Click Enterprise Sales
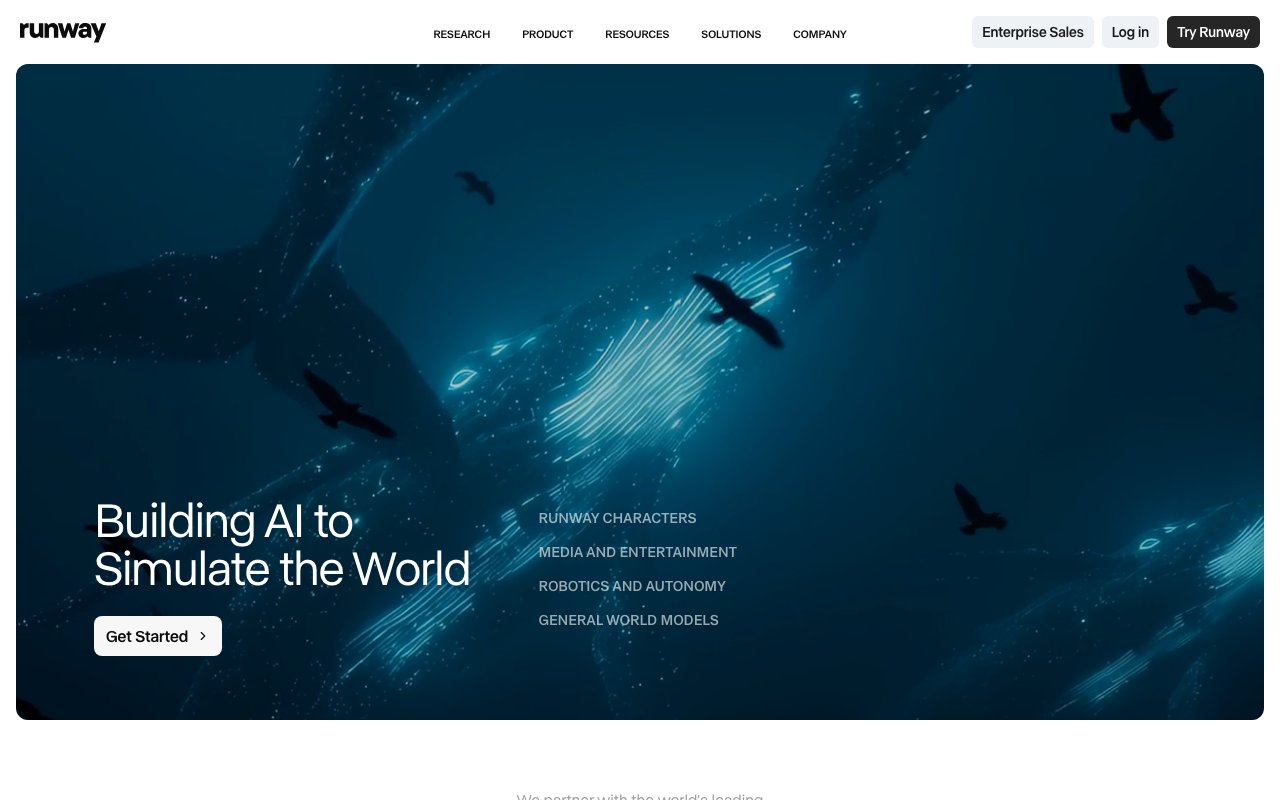 pyautogui.click(x=1032, y=31)
